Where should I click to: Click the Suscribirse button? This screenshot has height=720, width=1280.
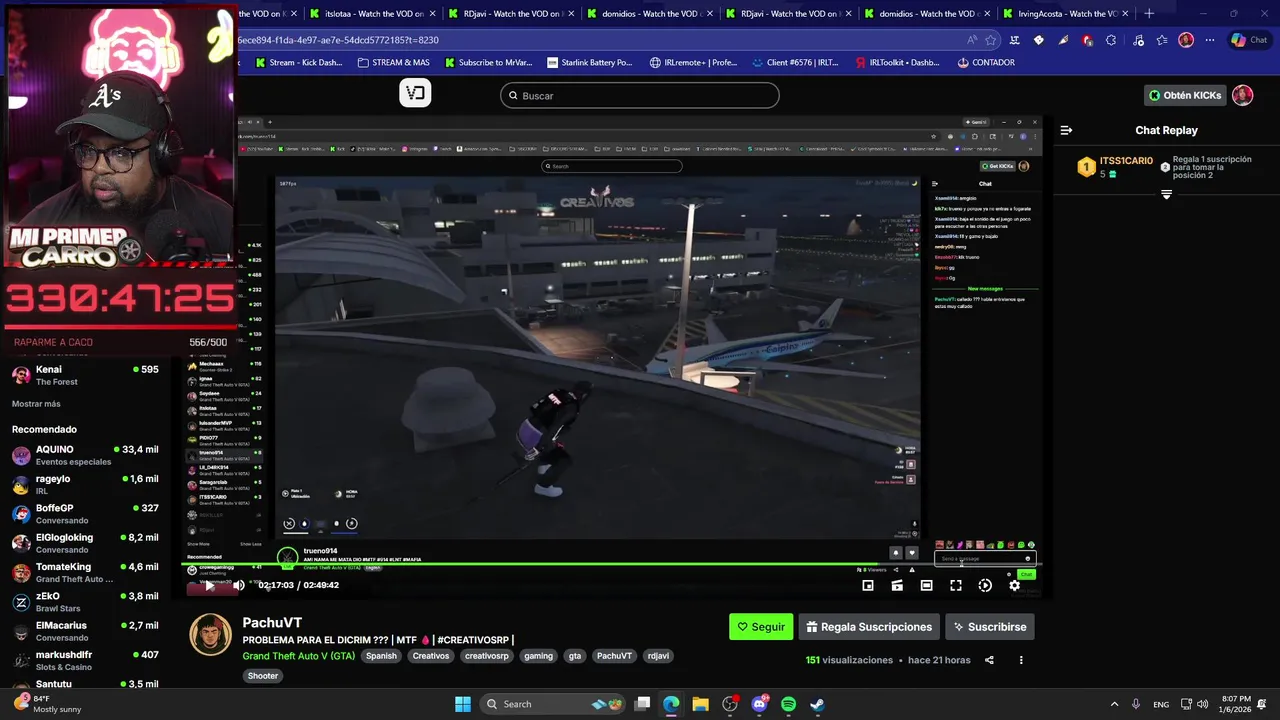tap(989, 627)
